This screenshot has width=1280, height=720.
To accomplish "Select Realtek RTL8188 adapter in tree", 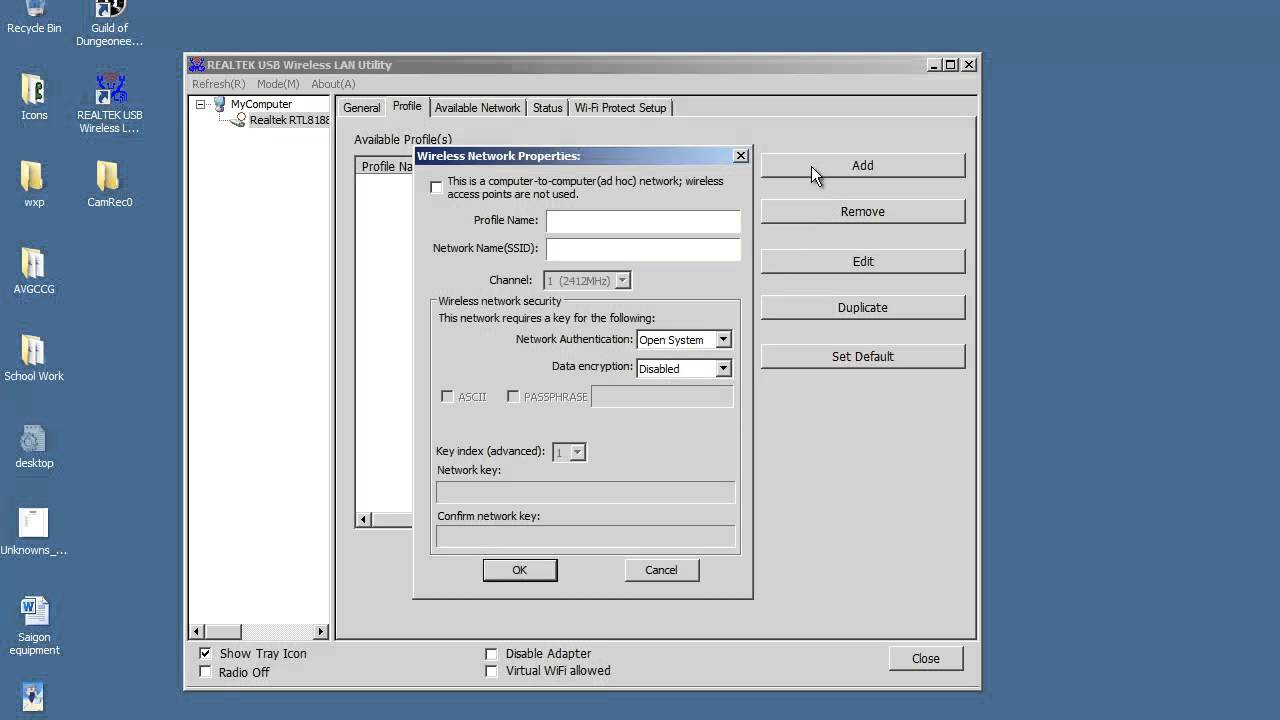I will click(289, 120).
